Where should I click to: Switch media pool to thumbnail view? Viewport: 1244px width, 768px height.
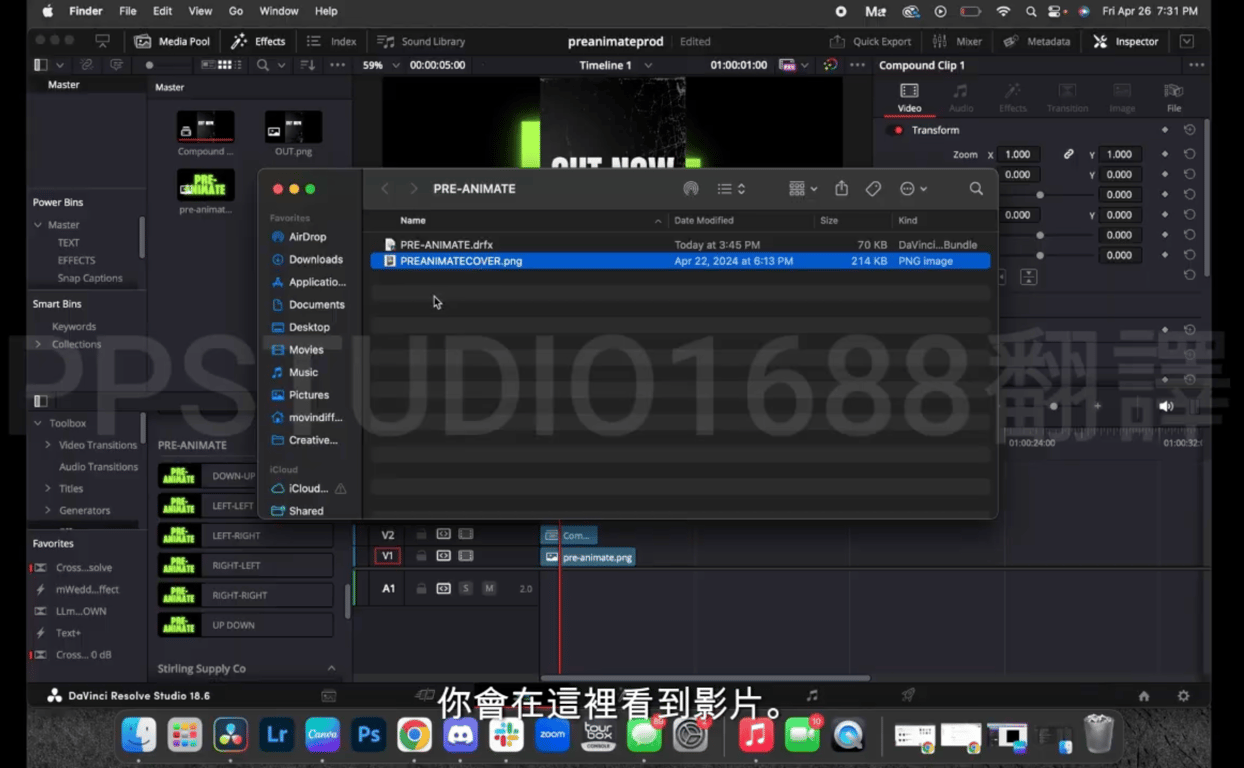click(224, 65)
